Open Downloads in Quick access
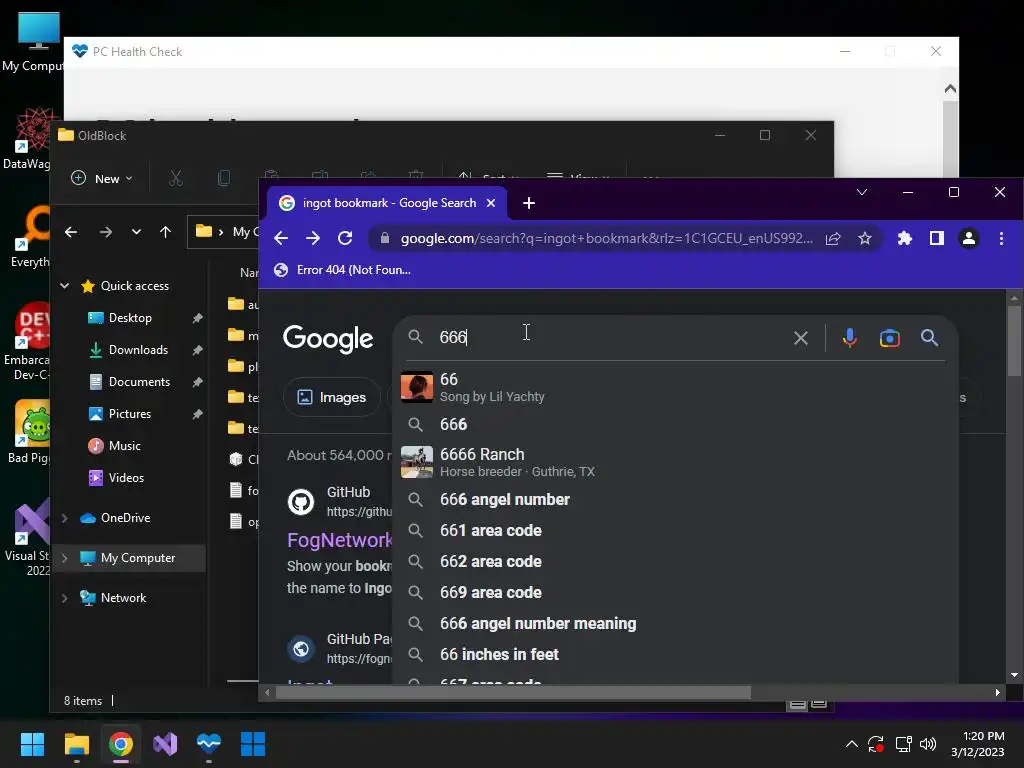Viewport: 1024px width, 768px height. tap(138, 350)
